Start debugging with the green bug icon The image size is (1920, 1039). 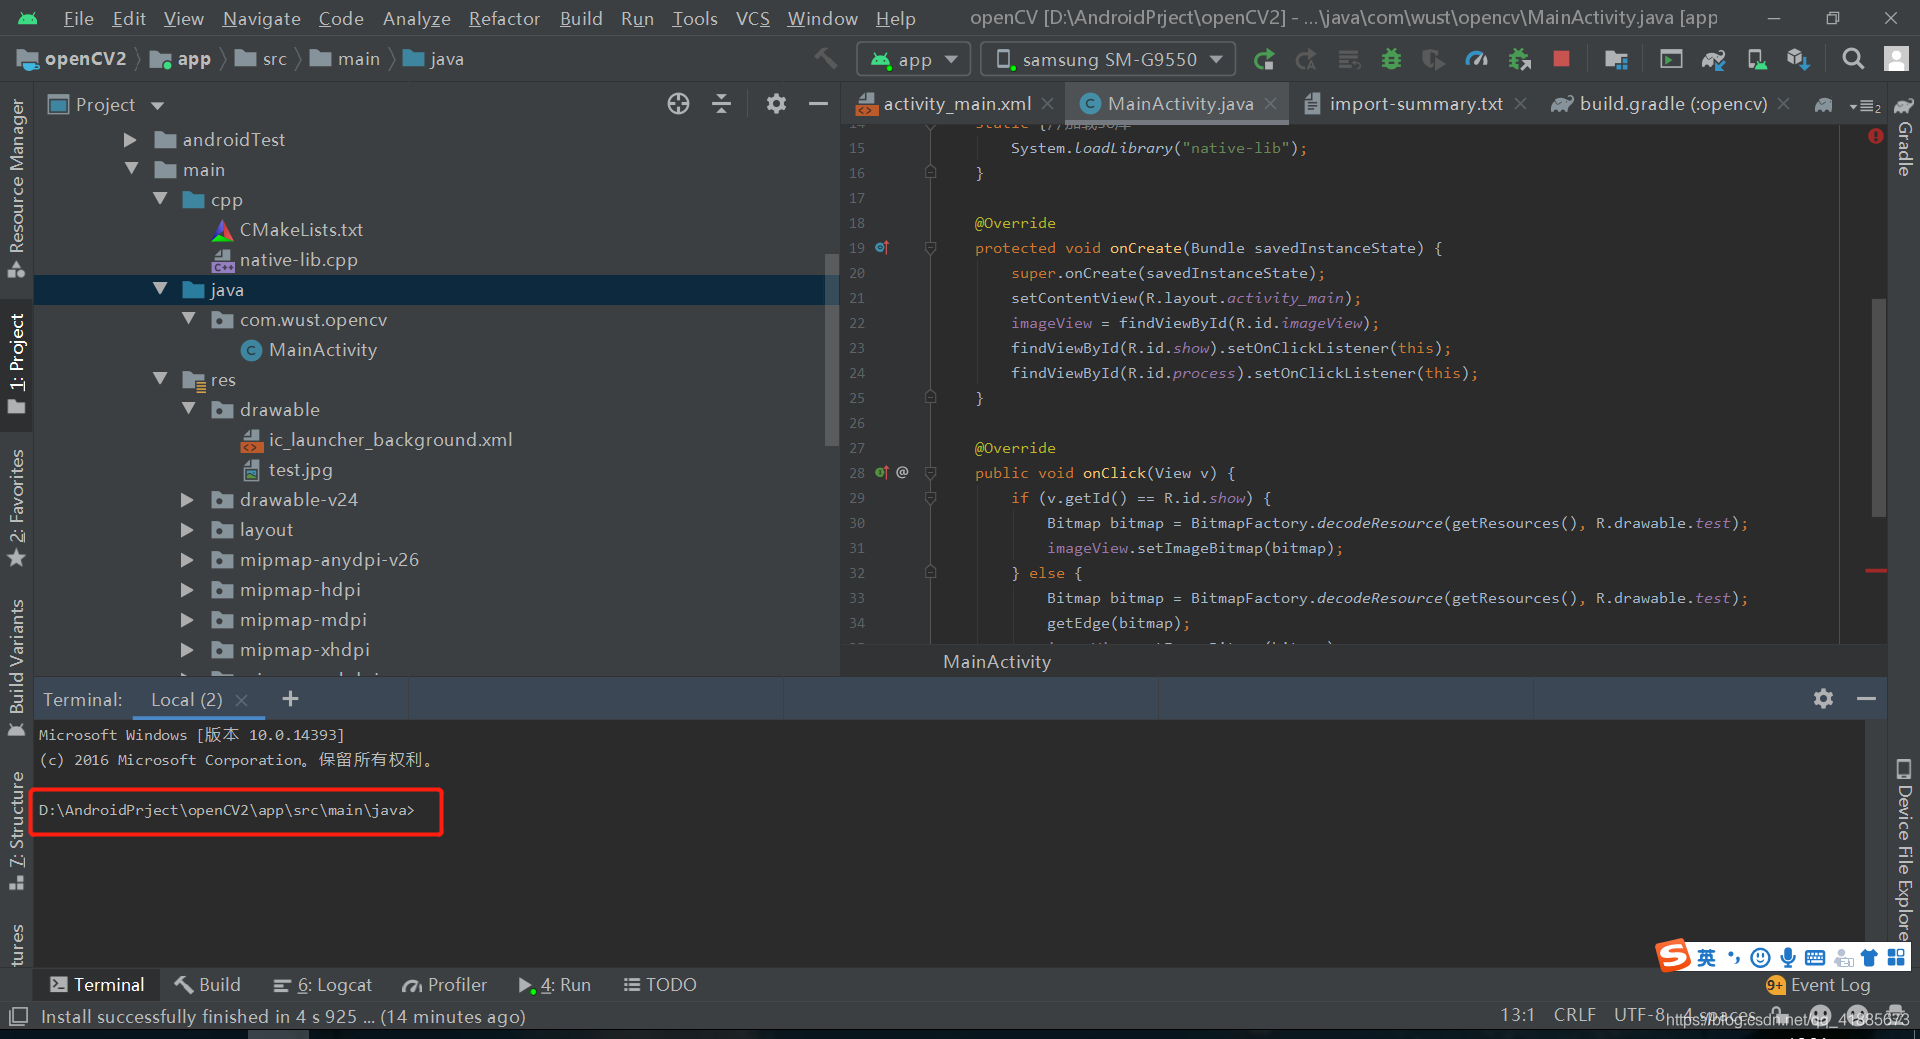point(1391,60)
